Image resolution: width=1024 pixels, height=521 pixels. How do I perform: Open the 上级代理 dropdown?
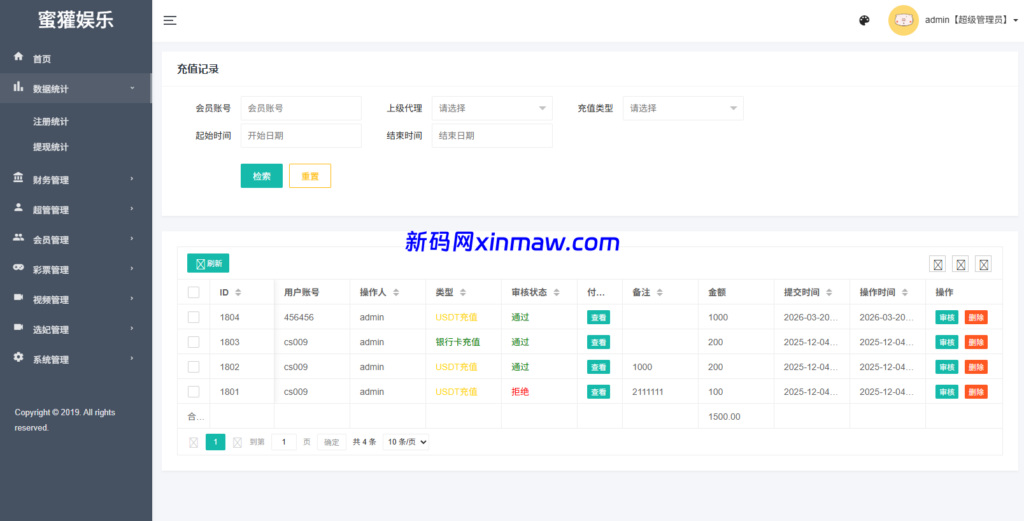point(492,108)
